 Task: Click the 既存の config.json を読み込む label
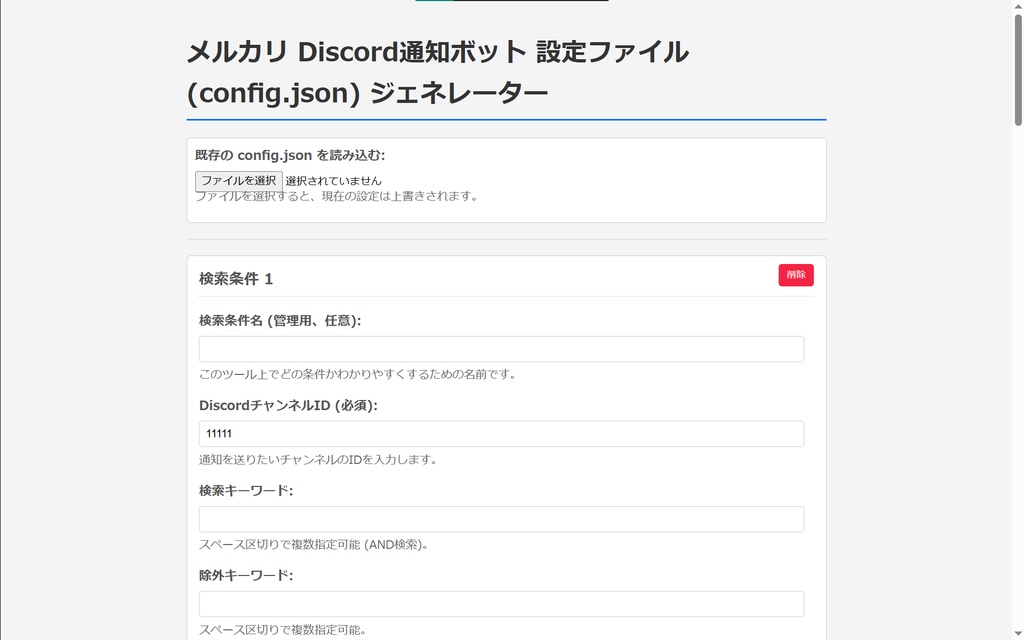290,156
